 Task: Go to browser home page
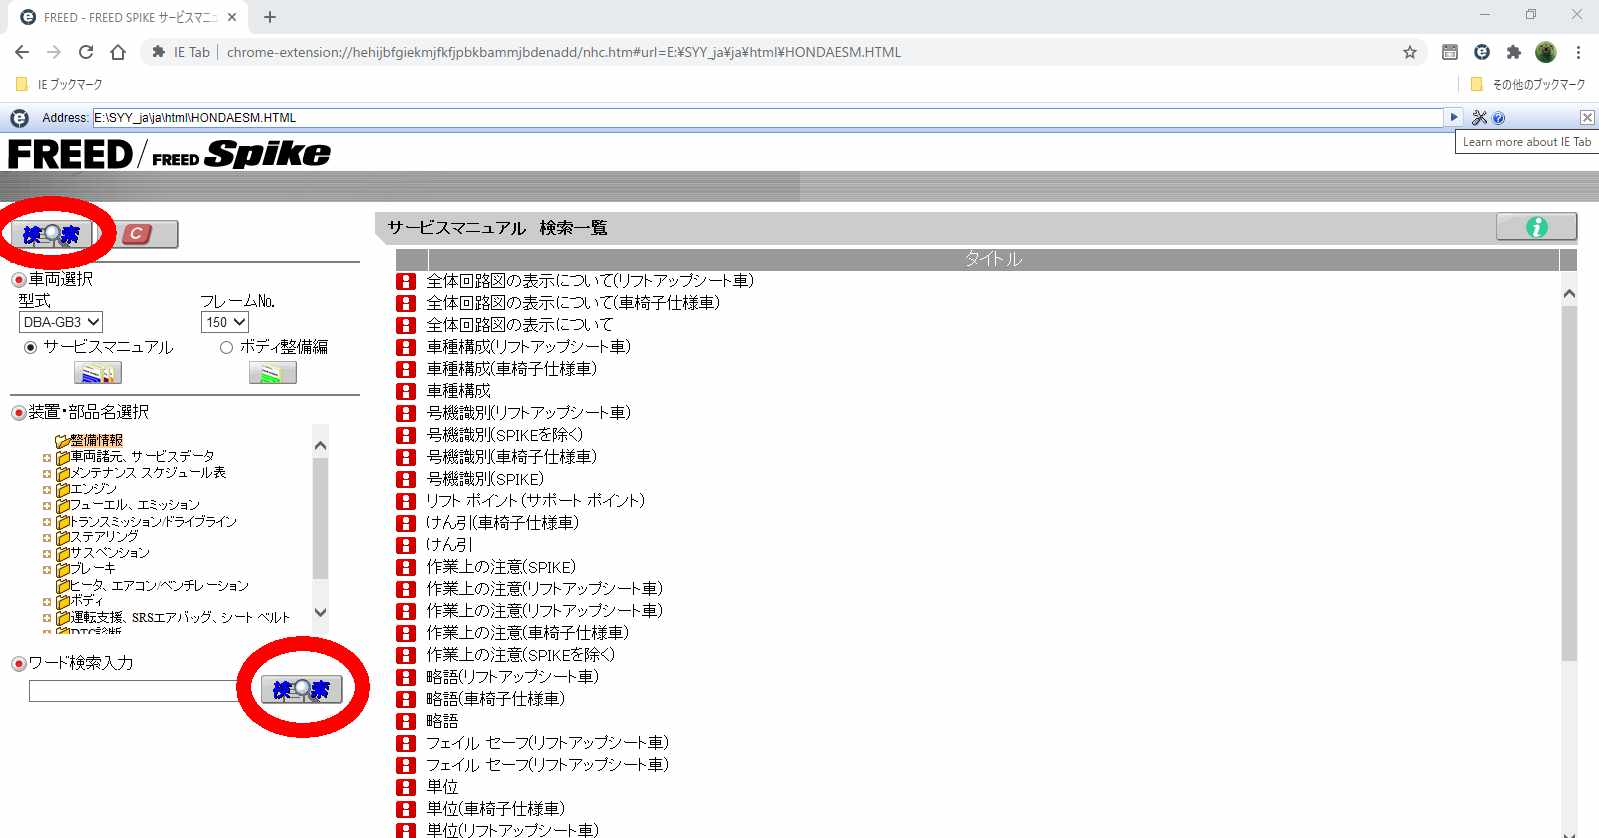click(x=118, y=52)
